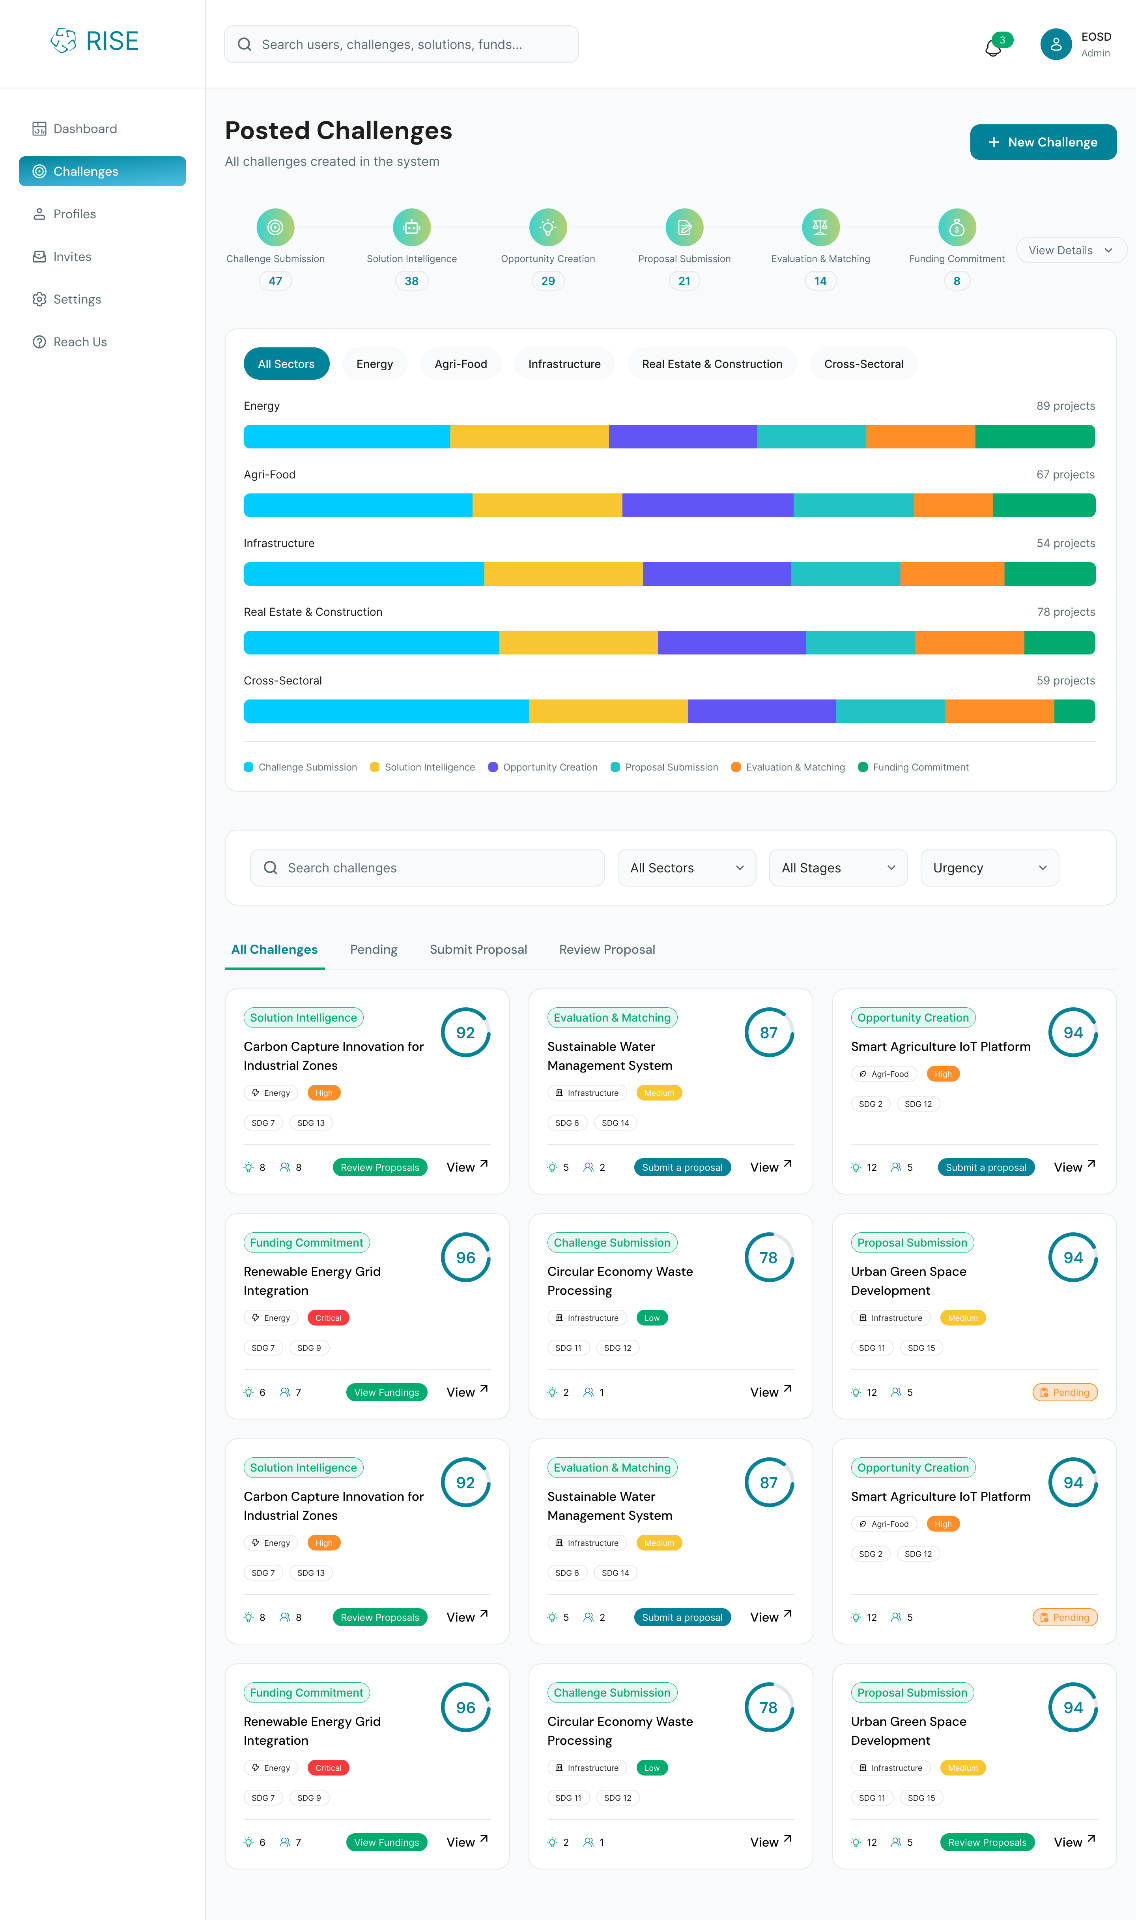Toggle the Cross-Sectoral filter chip
Image resolution: width=1136 pixels, height=1920 pixels.
(864, 364)
